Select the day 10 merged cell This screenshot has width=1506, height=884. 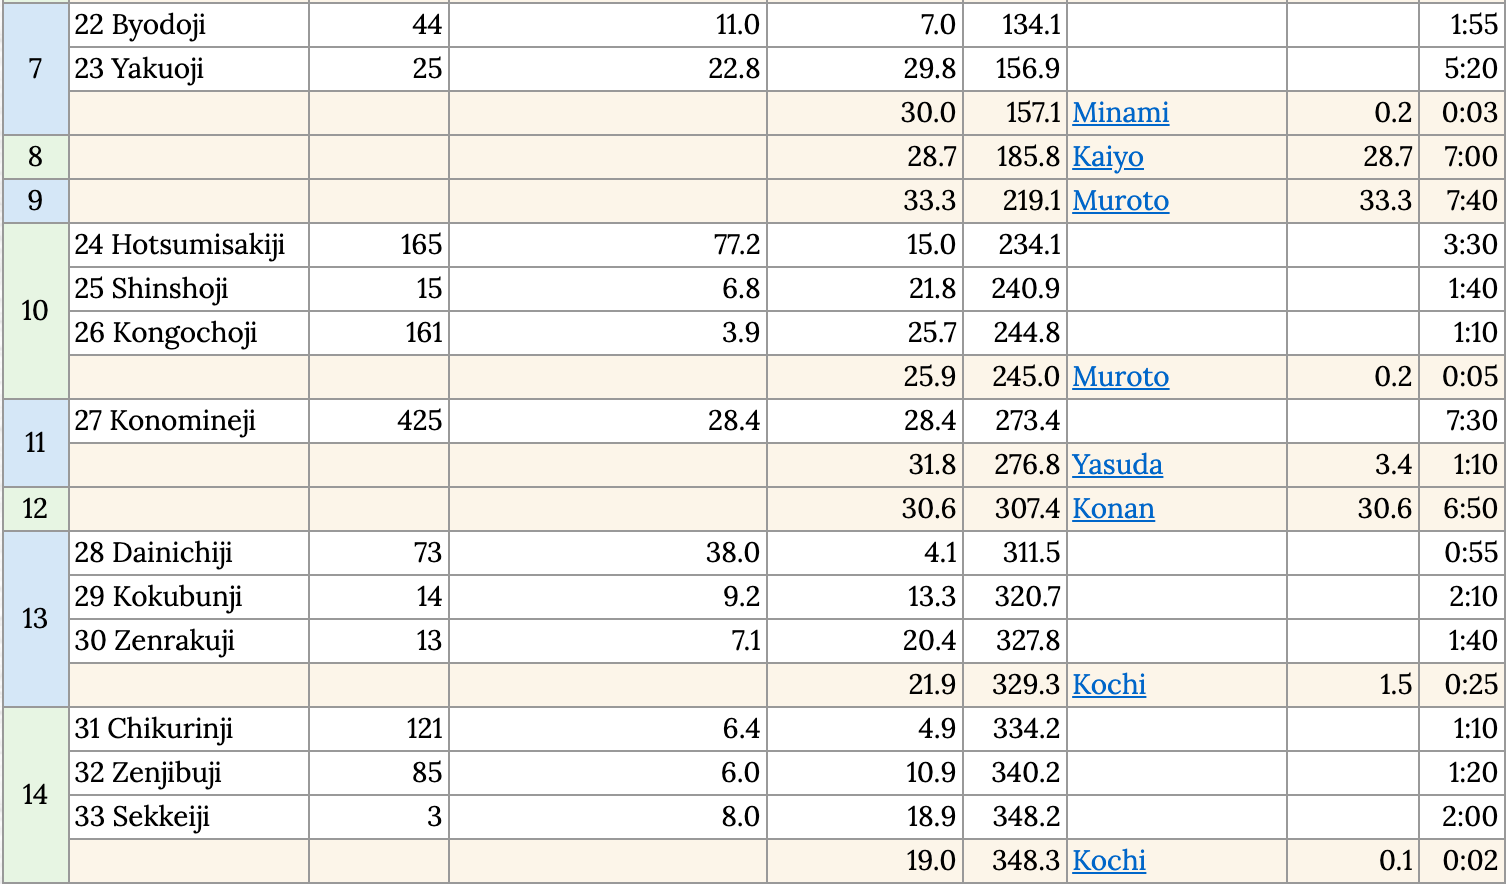(x=35, y=311)
